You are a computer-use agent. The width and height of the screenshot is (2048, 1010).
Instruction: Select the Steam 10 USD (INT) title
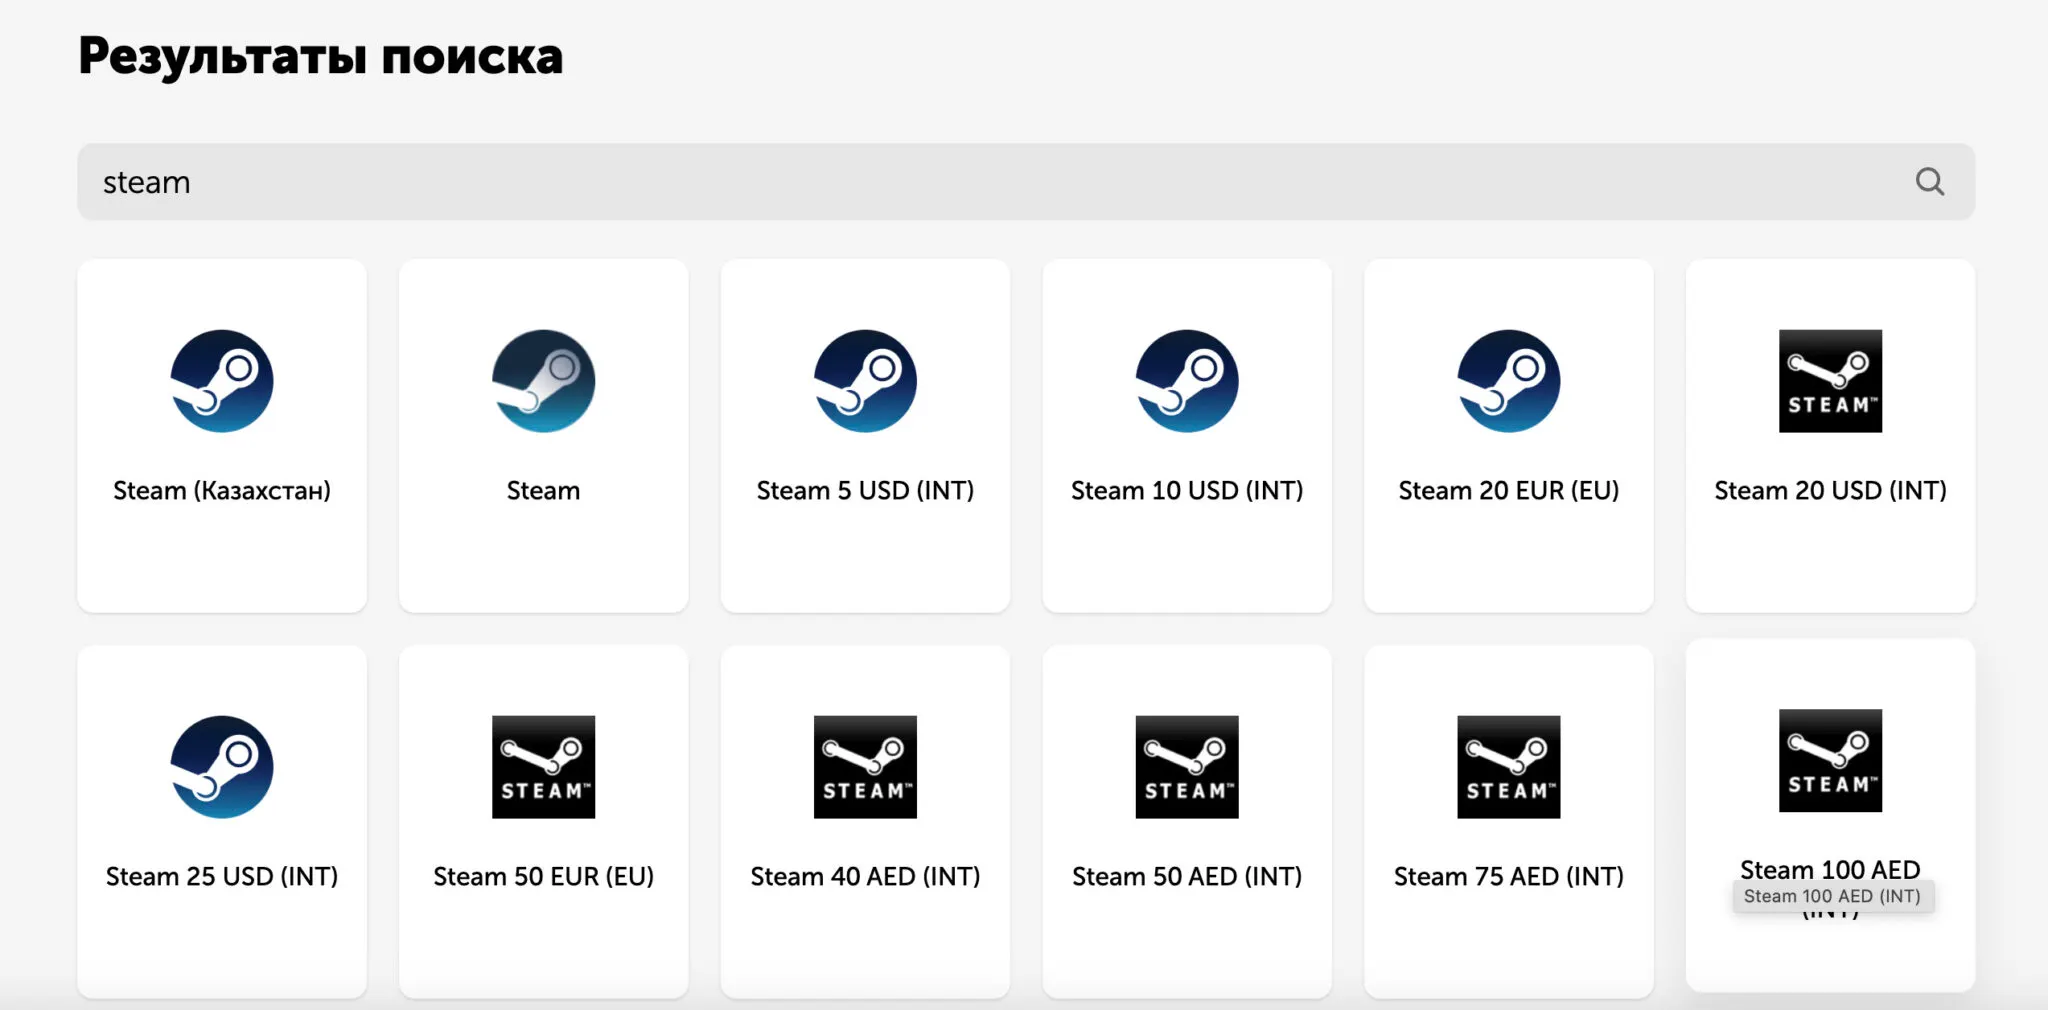[1187, 490]
